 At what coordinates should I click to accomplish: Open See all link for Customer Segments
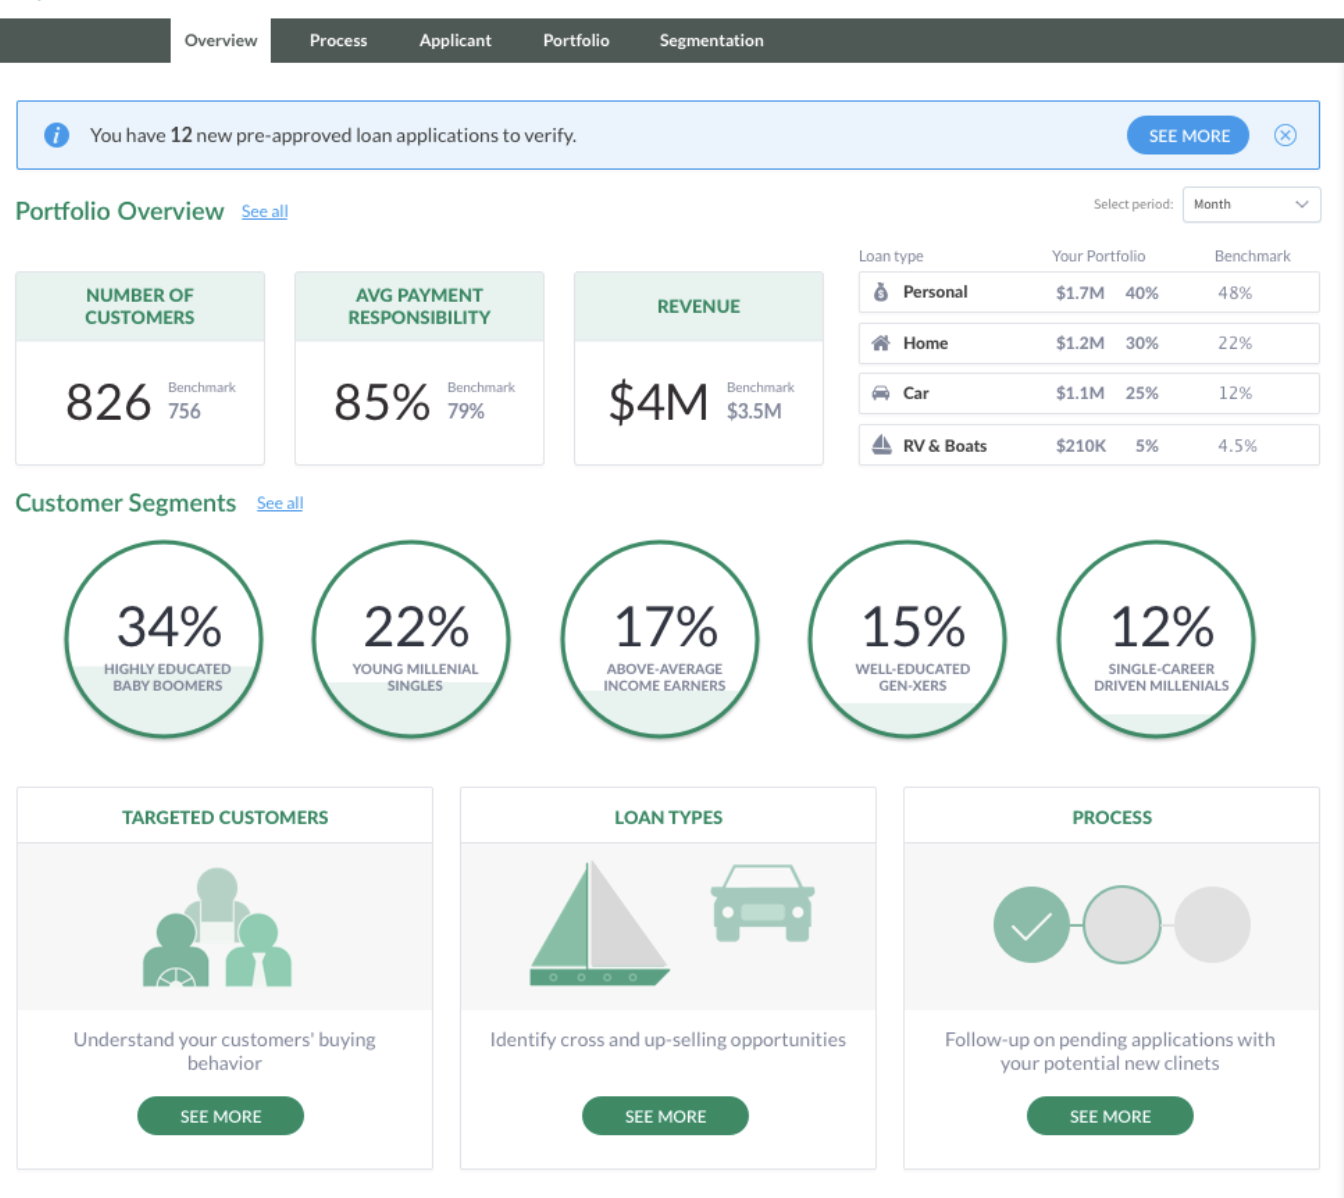(x=280, y=504)
